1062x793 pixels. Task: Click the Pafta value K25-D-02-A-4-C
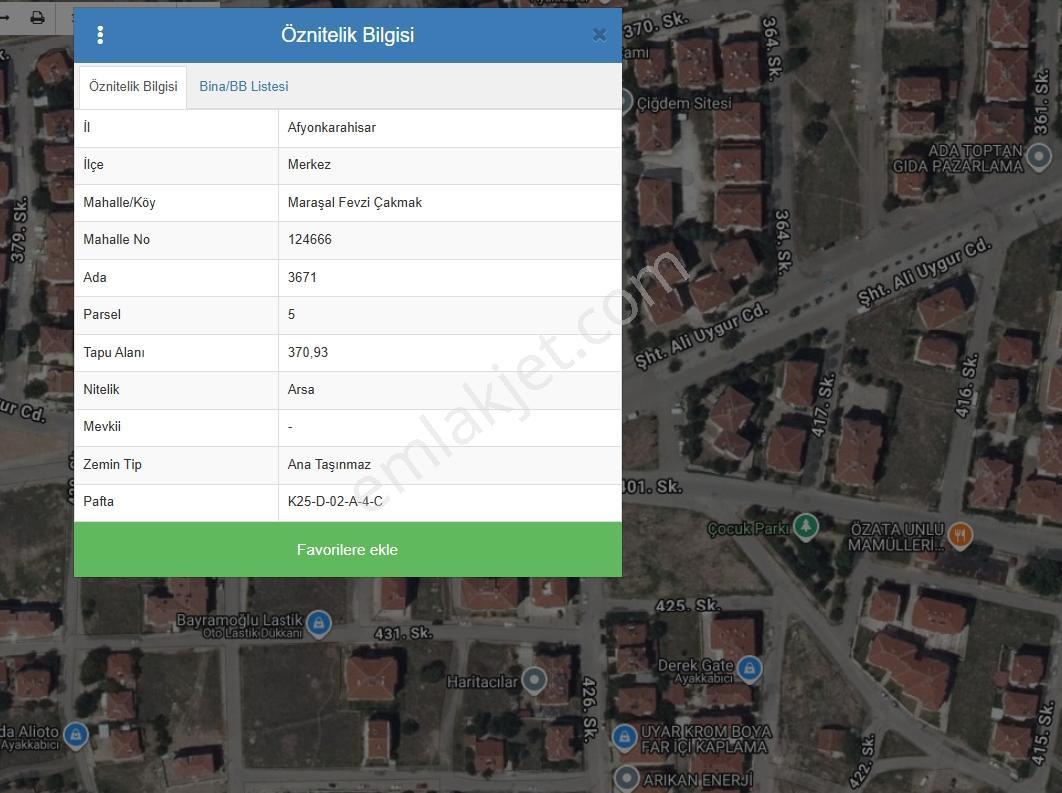[335, 502]
